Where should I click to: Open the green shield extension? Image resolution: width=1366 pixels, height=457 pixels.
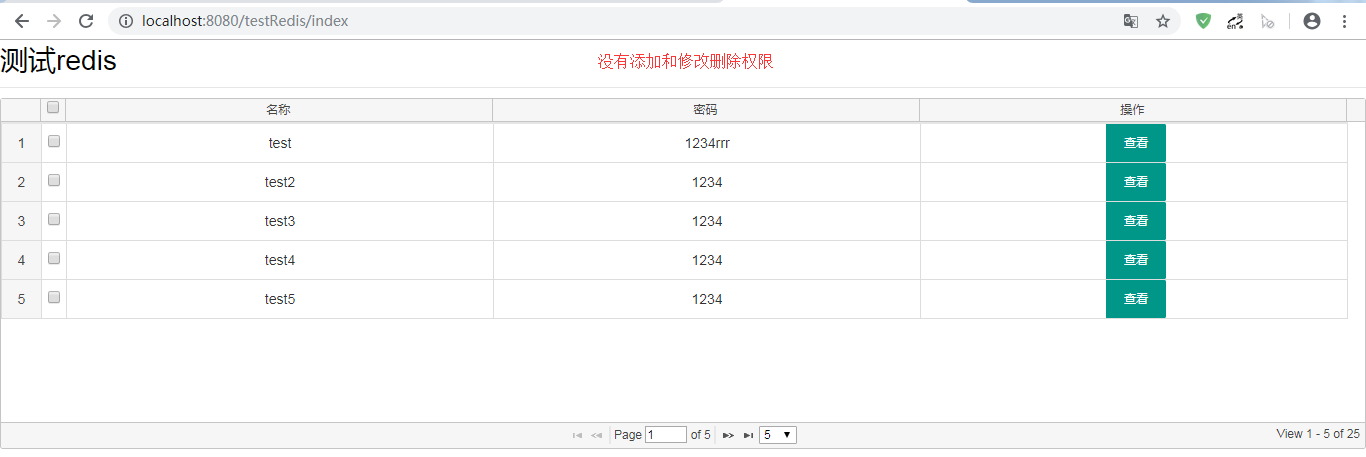pos(1204,21)
